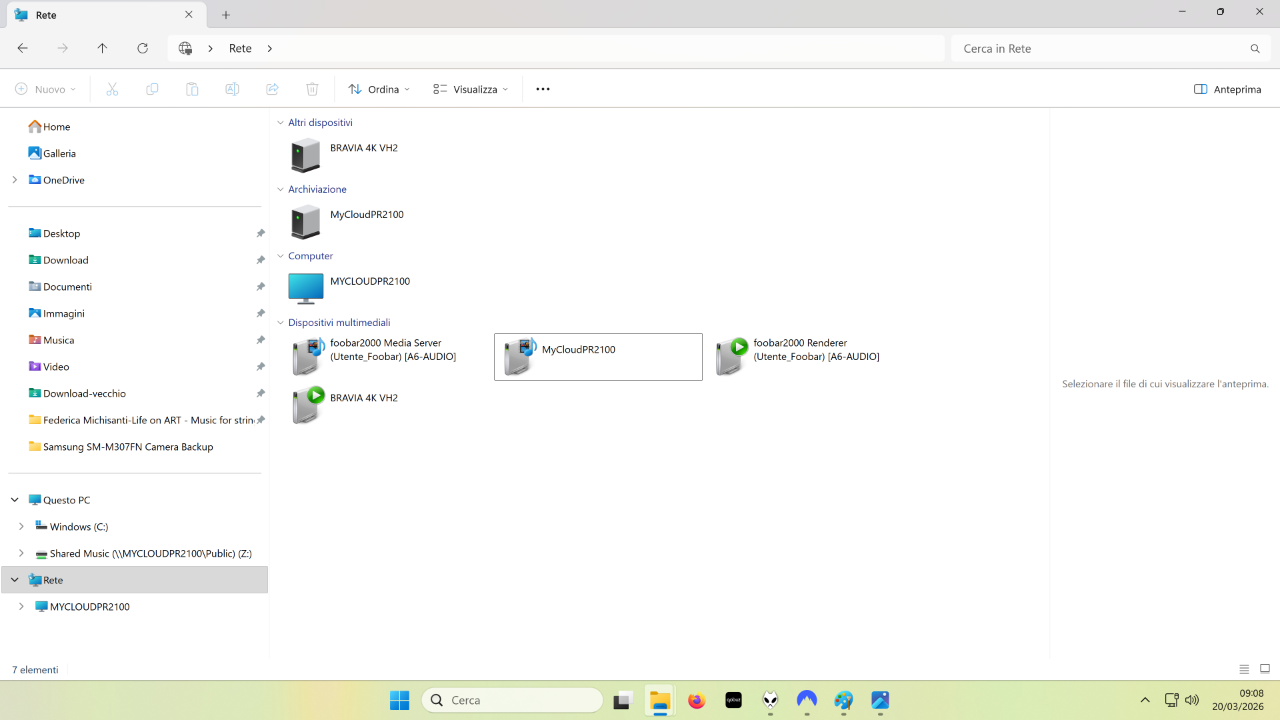Expand the Windows (C:) tree node
Viewport: 1280px width, 720px height.
[21, 526]
